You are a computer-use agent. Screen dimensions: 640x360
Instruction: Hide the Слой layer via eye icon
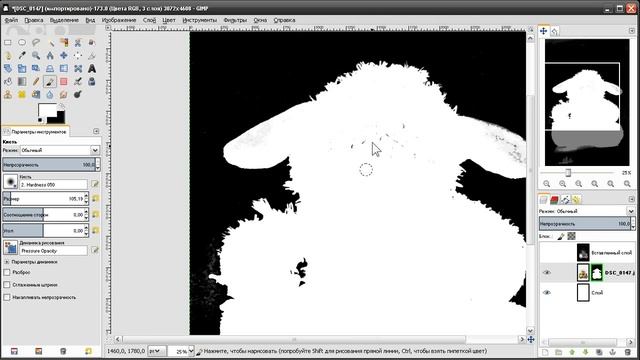click(x=547, y=292)
